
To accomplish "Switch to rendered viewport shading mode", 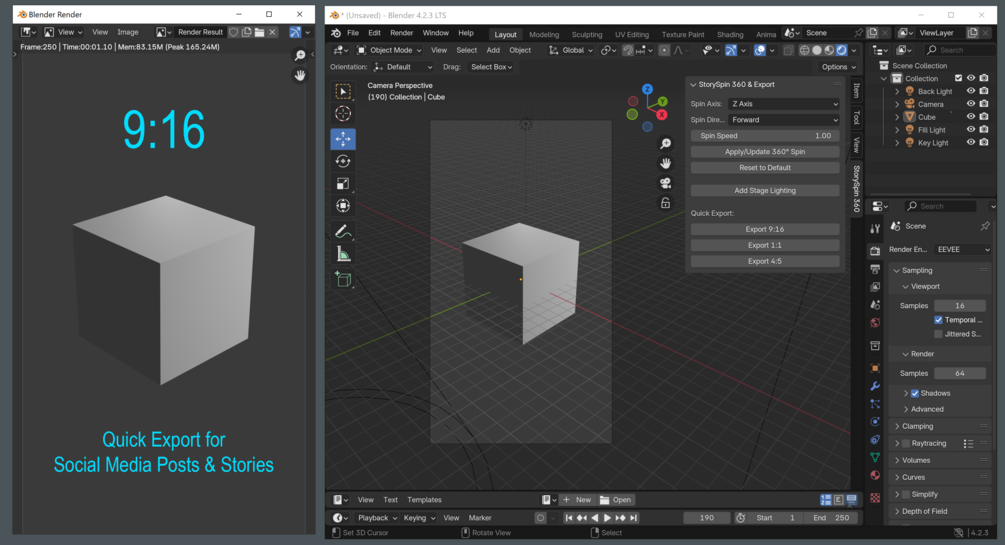I will 842,50.
